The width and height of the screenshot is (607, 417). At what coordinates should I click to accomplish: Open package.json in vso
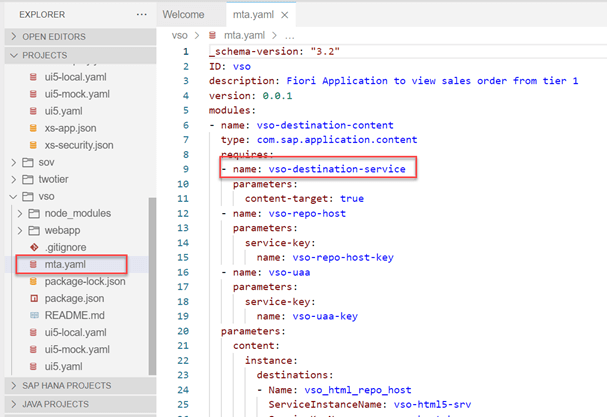[x=74, y=299]
